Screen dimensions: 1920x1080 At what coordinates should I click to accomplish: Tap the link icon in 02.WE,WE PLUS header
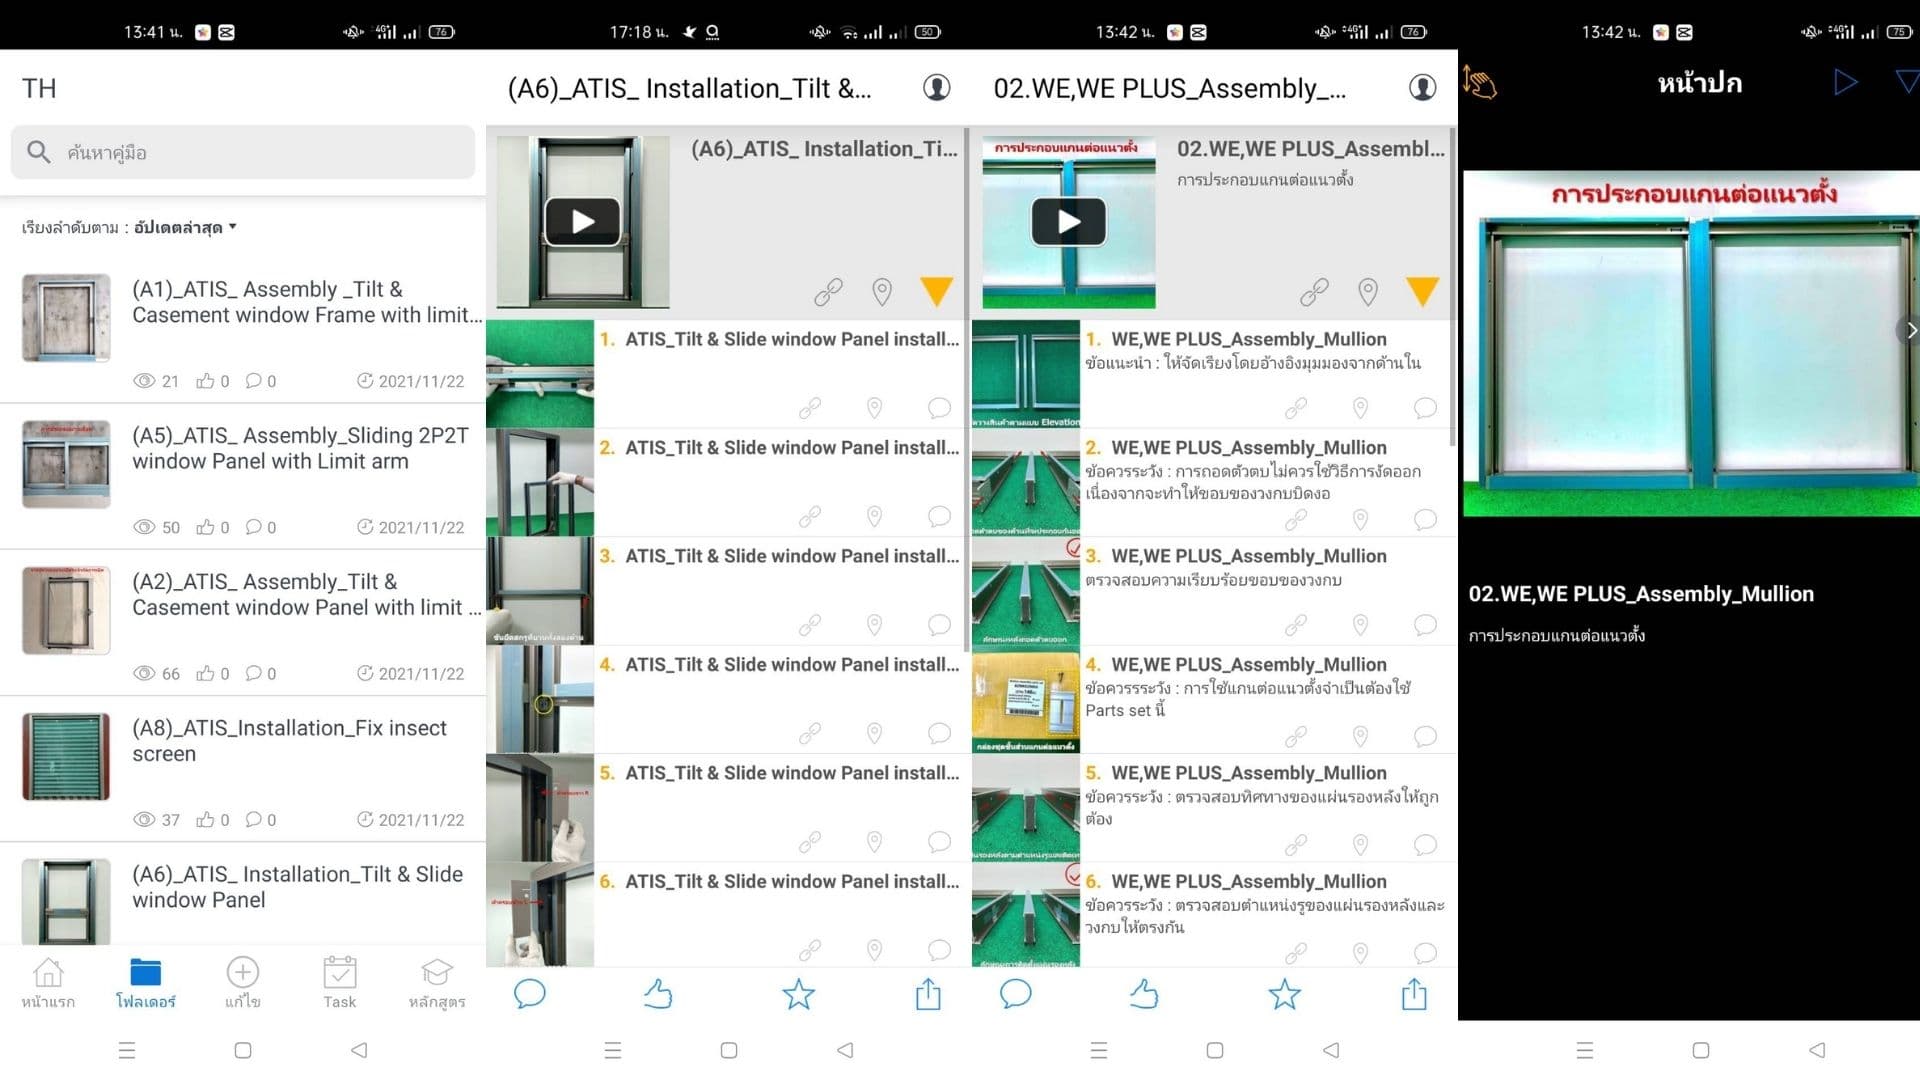1314,292
